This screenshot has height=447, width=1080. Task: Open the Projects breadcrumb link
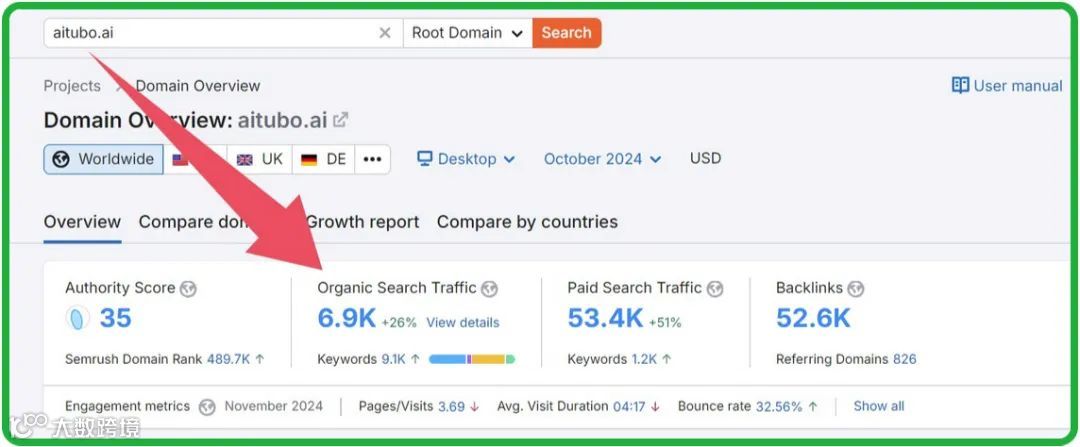click(72, 86)
